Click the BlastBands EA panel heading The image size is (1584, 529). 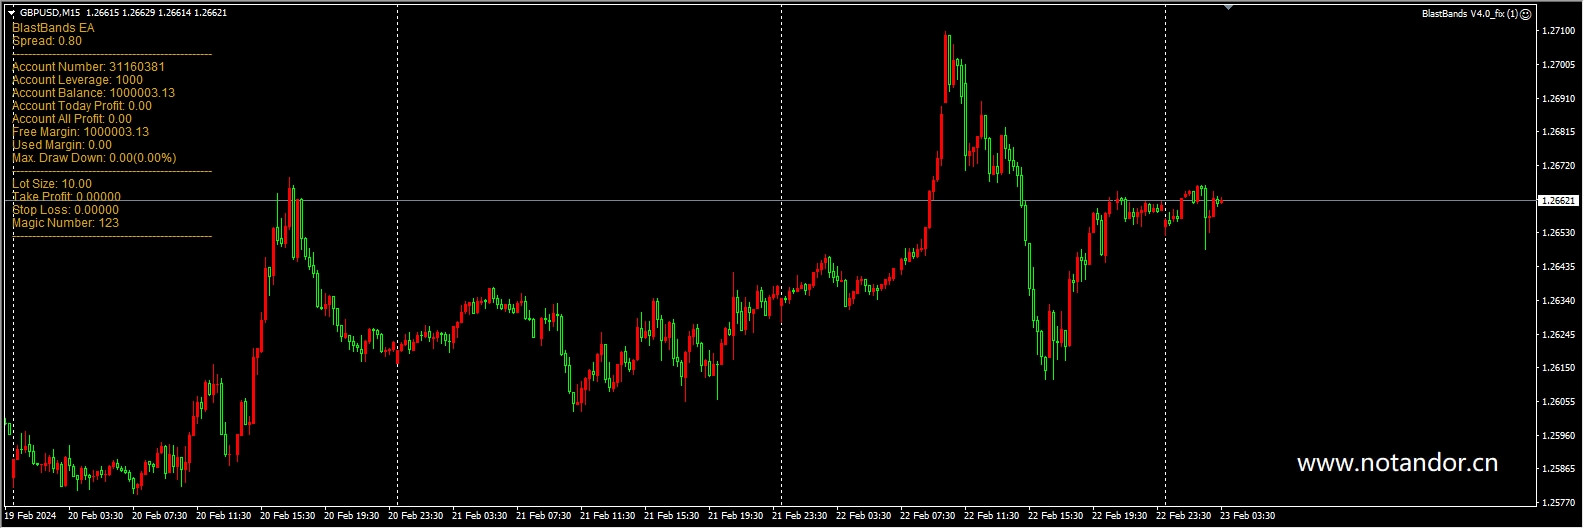53,28
